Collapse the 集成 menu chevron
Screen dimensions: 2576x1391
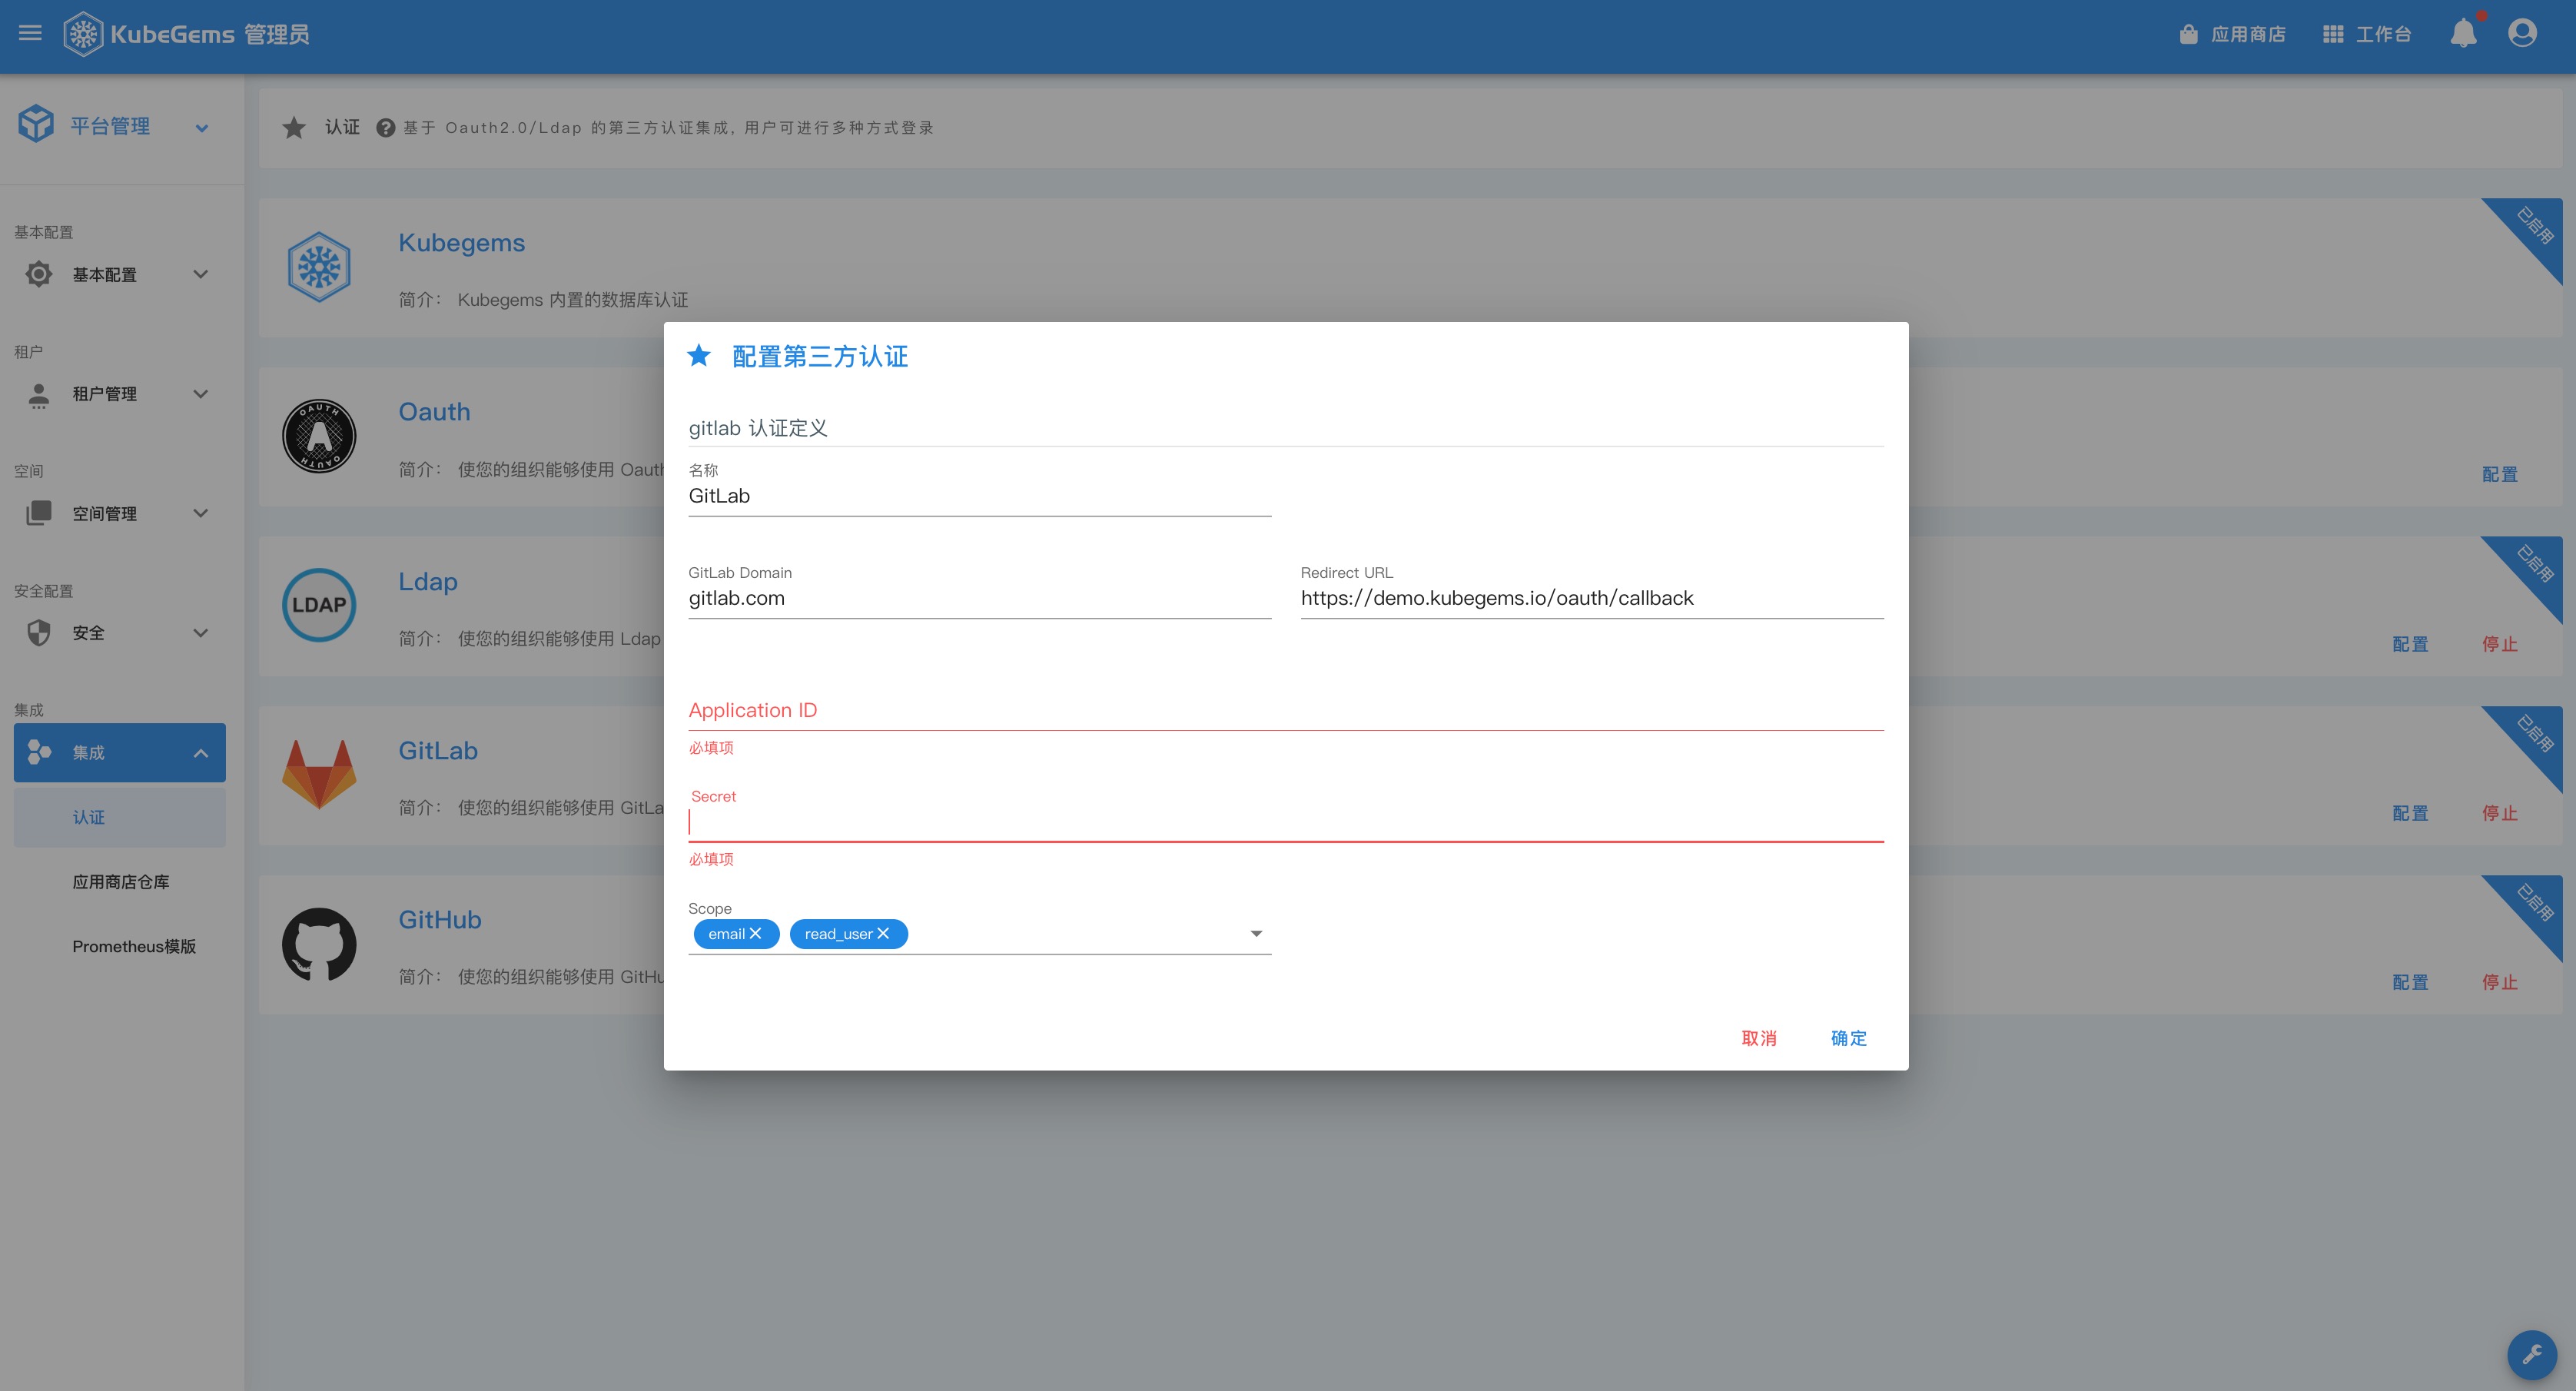tap(200, 753)
